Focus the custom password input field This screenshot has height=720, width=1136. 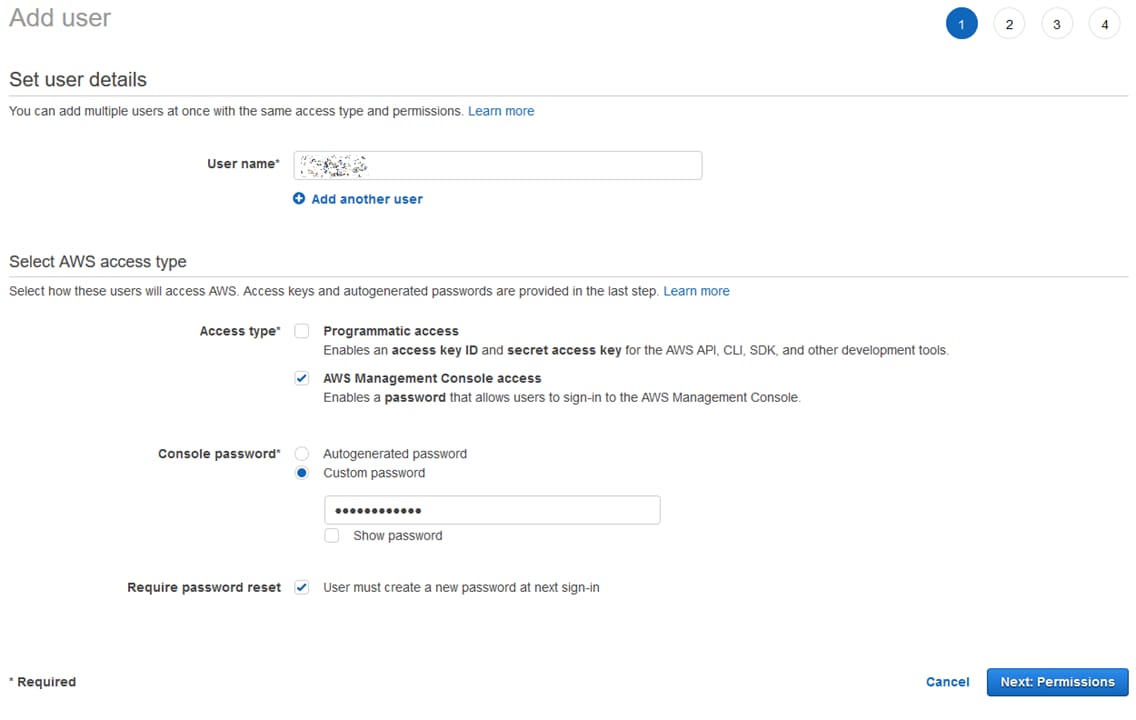(492, 510)
